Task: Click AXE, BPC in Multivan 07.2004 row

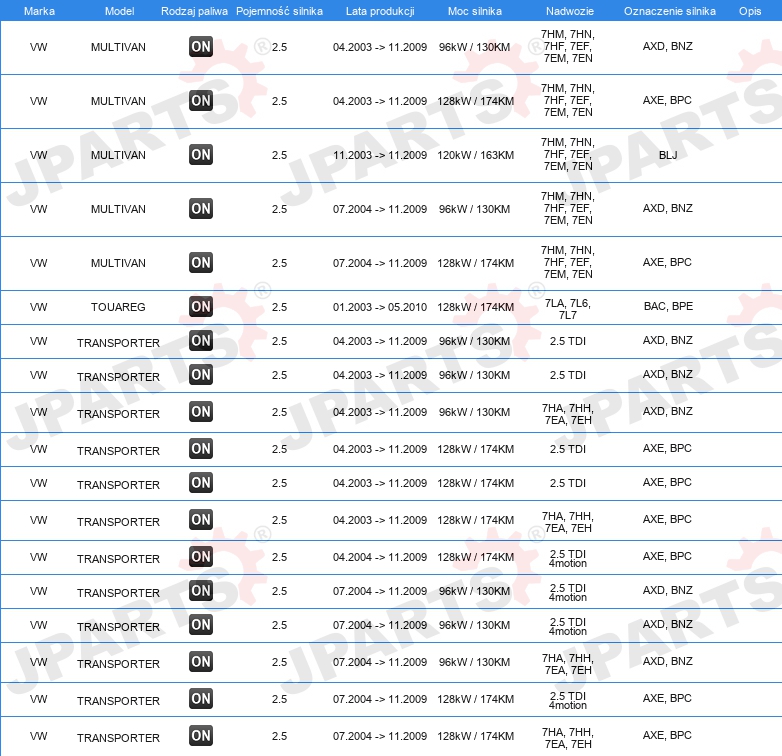Action: point(667,262)
